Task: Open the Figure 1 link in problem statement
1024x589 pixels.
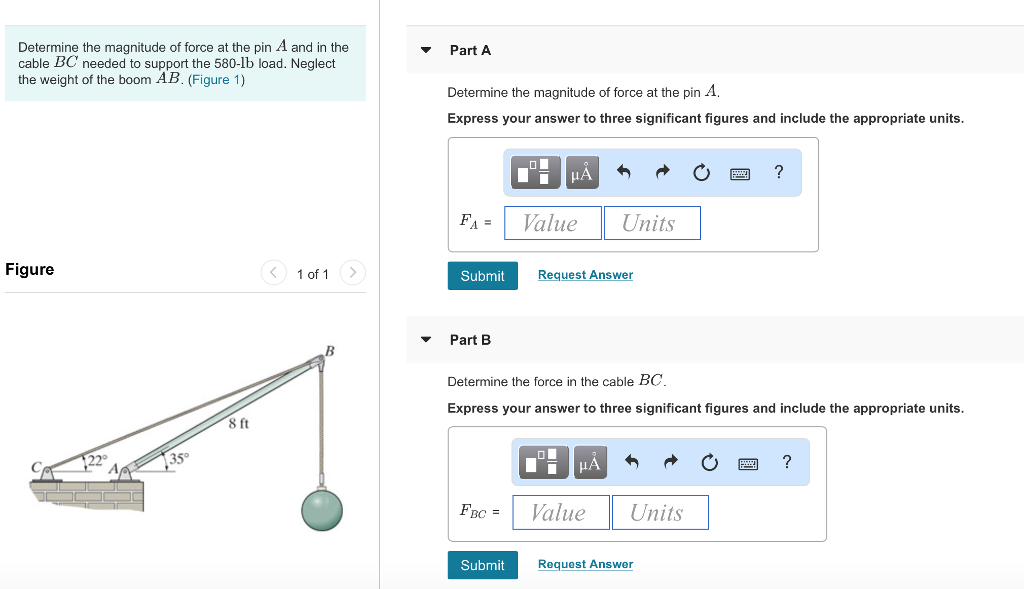Action: [x=216, y=80]
